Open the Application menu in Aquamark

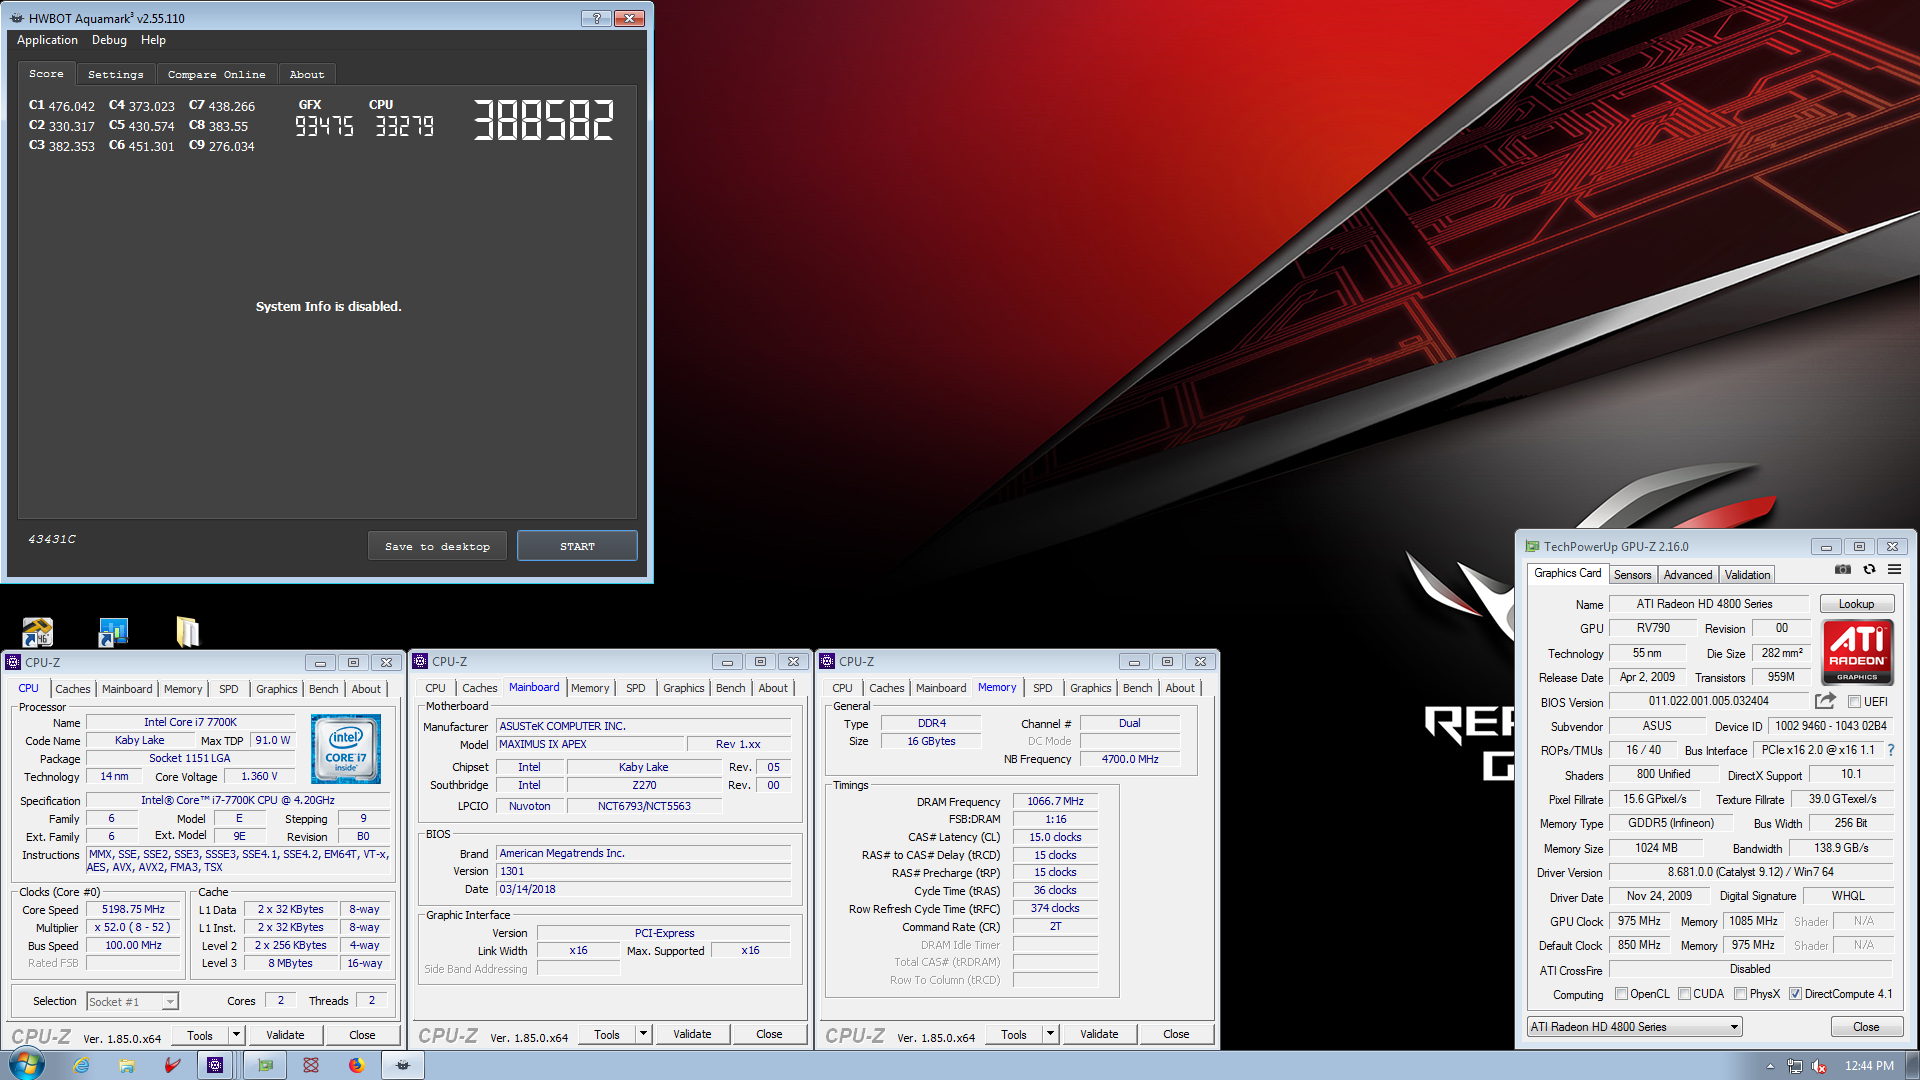coord(47,40)
